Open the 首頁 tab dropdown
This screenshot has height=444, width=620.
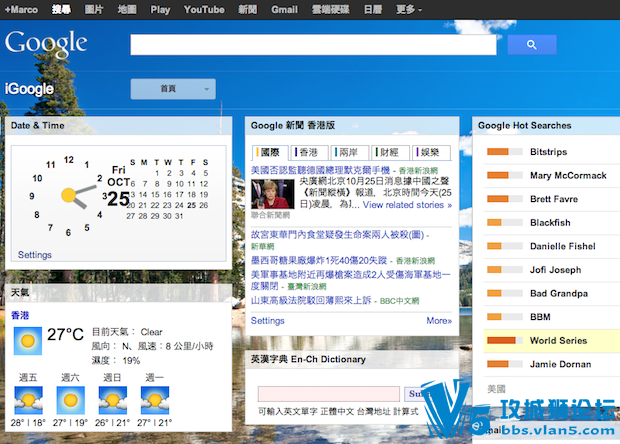point(173,89)
